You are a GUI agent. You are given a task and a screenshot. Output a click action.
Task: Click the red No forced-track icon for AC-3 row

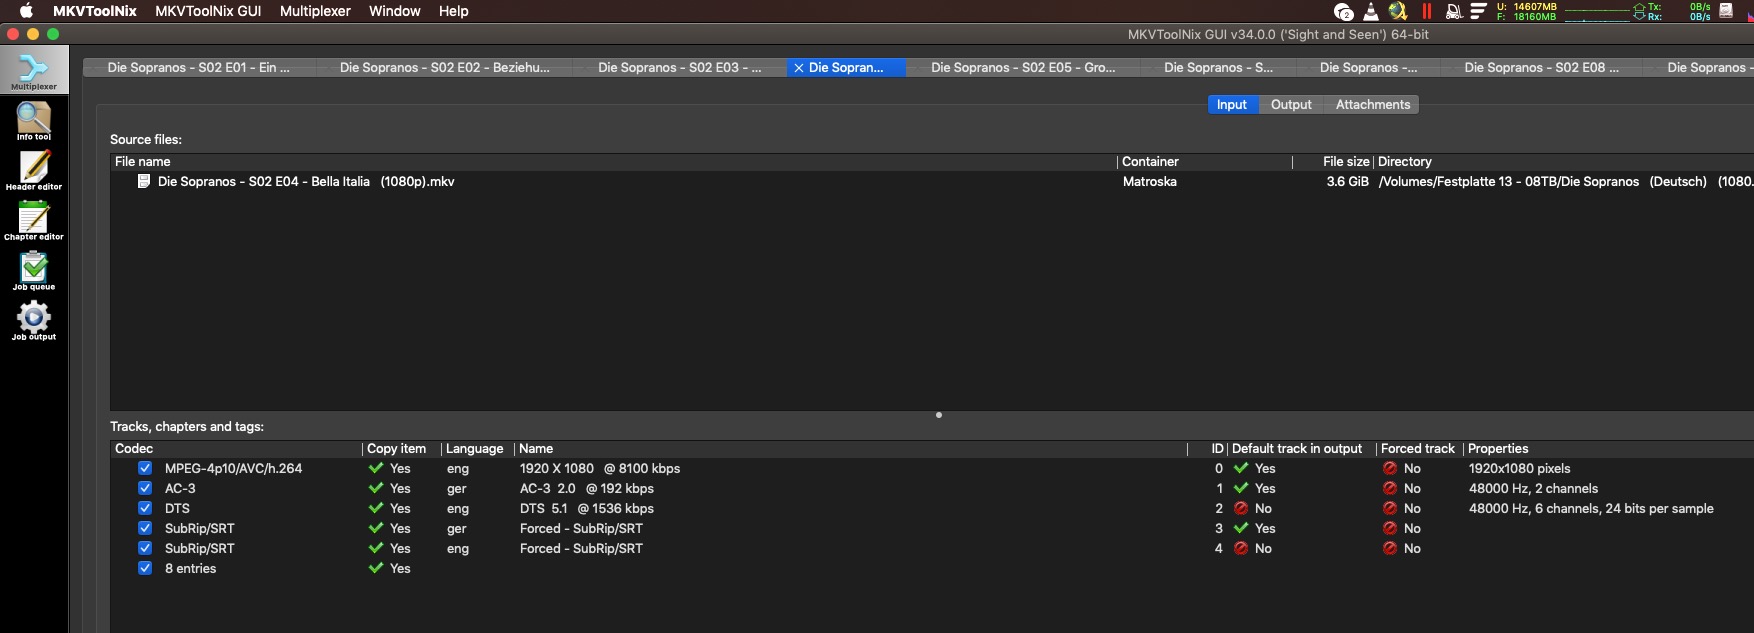coord(1390,488)
